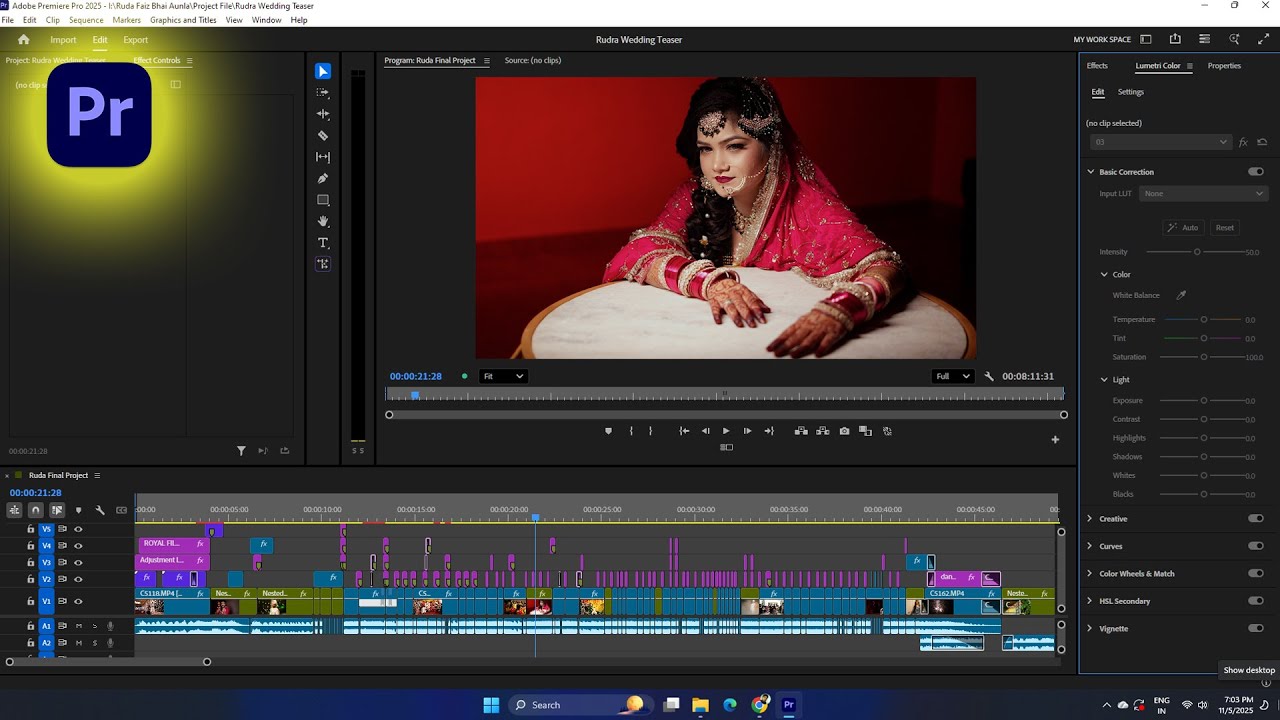
Task: Open the Full playback resolution dropdown
Action: click(x=952, y=376)
